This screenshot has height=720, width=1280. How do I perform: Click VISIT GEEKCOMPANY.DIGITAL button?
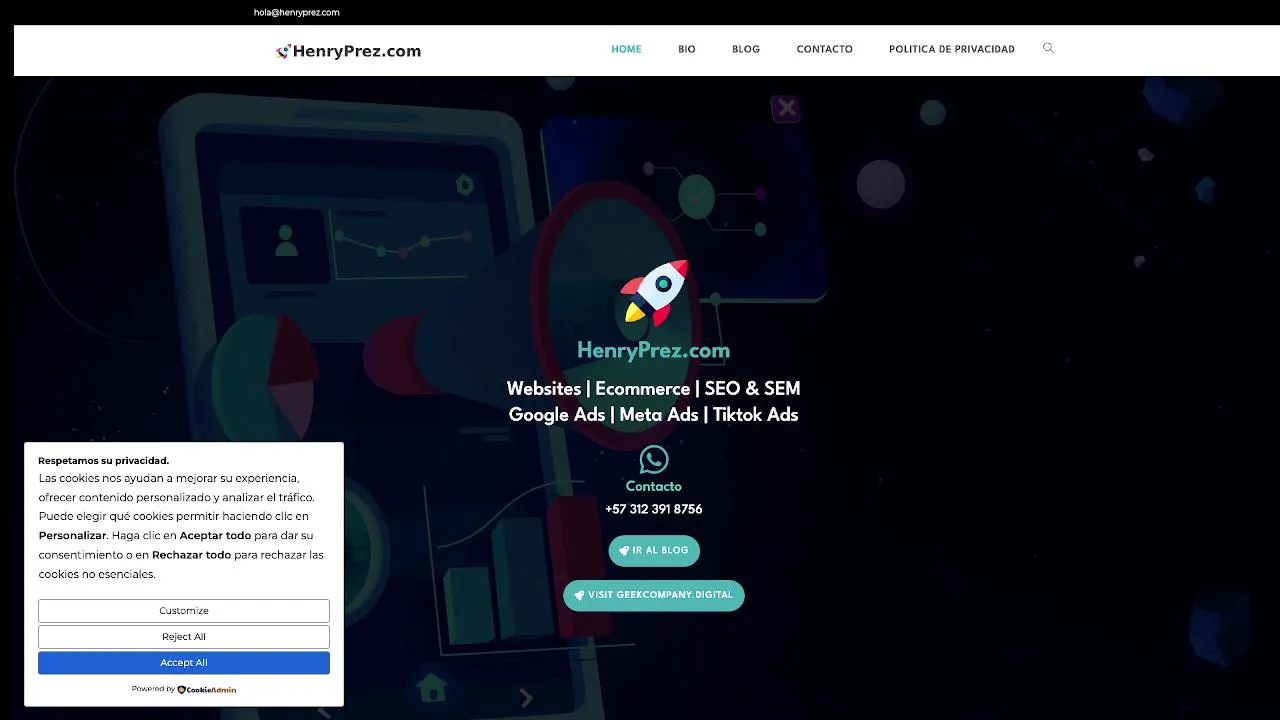click(654, 595)
